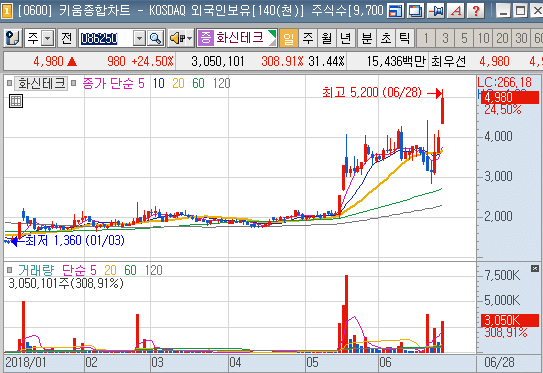Click the 2018/01 date axis marker
This screenshot has width=543, height=373.
tap(26, 362)
